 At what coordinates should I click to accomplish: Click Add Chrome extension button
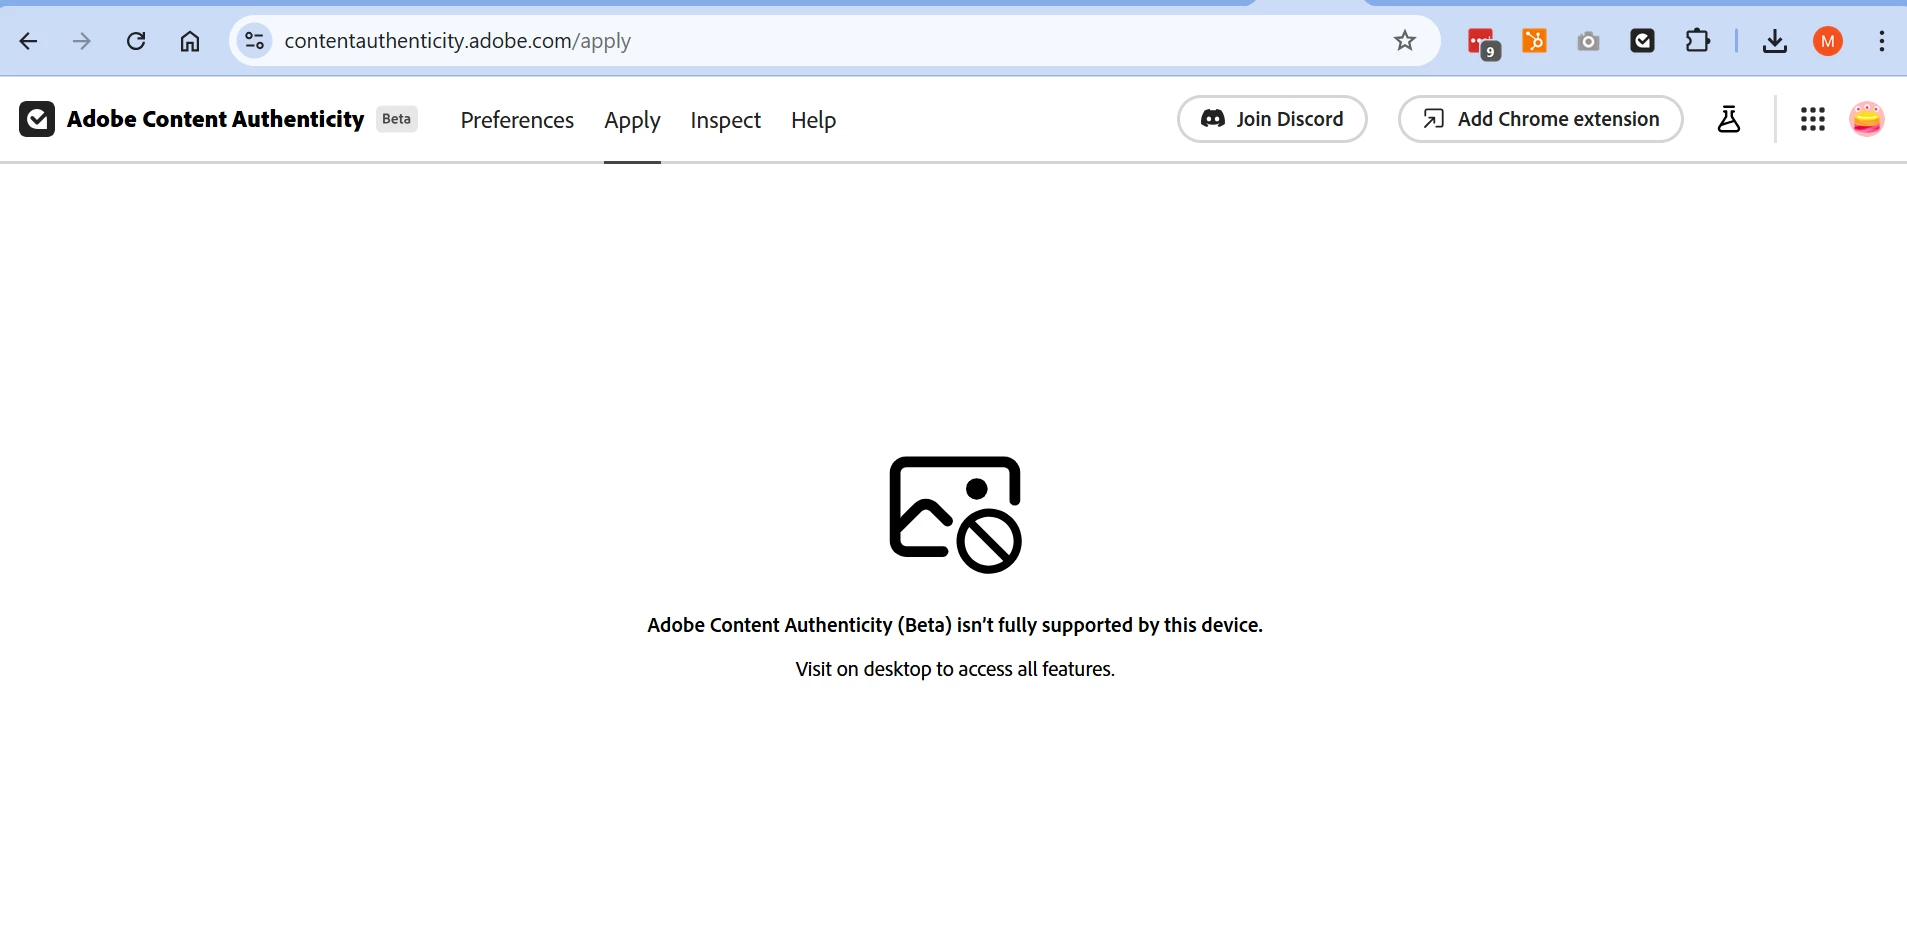(x=1540, y=119)
